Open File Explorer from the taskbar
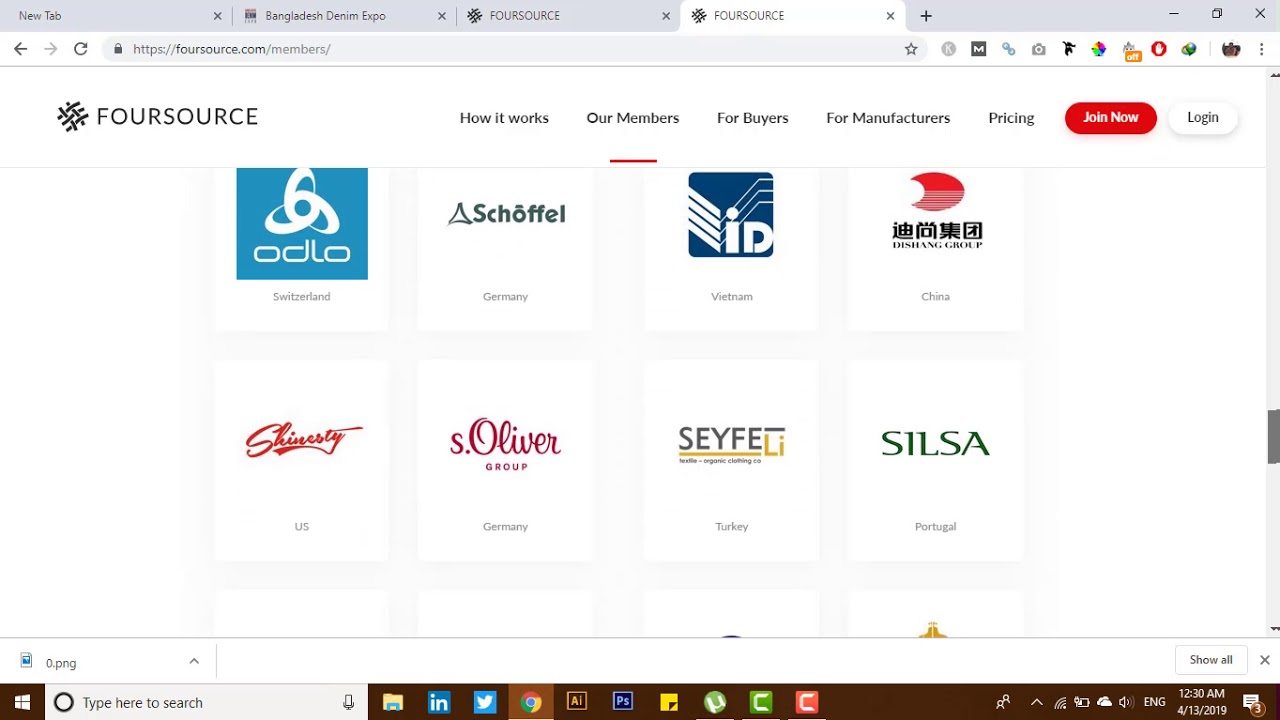1280x720 pixels. (x=393, y=702)
